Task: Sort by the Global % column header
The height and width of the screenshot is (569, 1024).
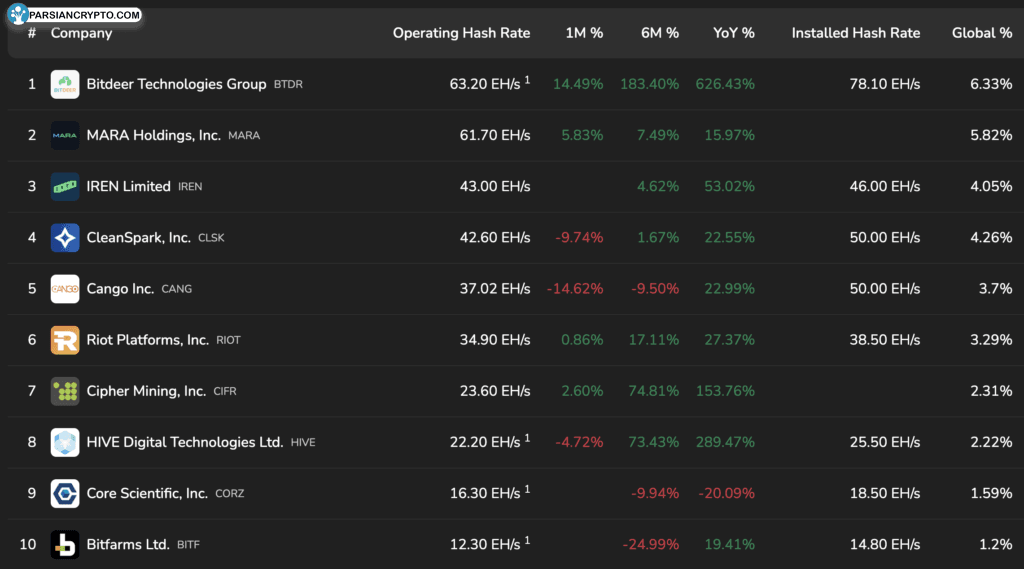Action: click(x=982, y=33)
